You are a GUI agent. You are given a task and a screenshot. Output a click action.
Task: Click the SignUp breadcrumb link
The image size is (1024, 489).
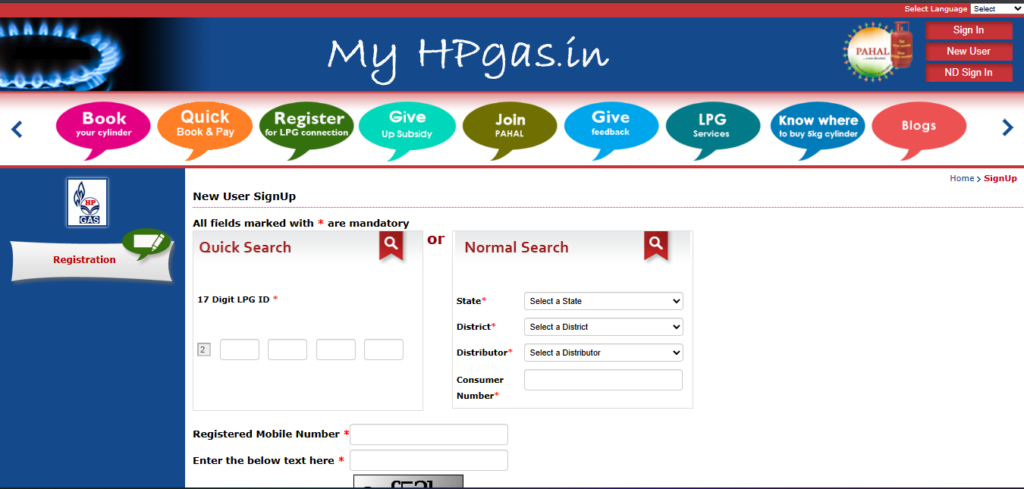pyautogui.click(x=1000, y=178)
